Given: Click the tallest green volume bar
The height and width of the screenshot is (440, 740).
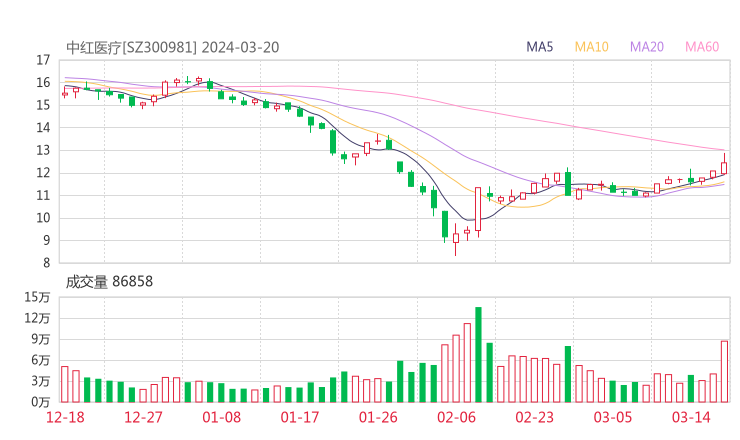Looking at the screenshot, I should click(x=478, y=355).
